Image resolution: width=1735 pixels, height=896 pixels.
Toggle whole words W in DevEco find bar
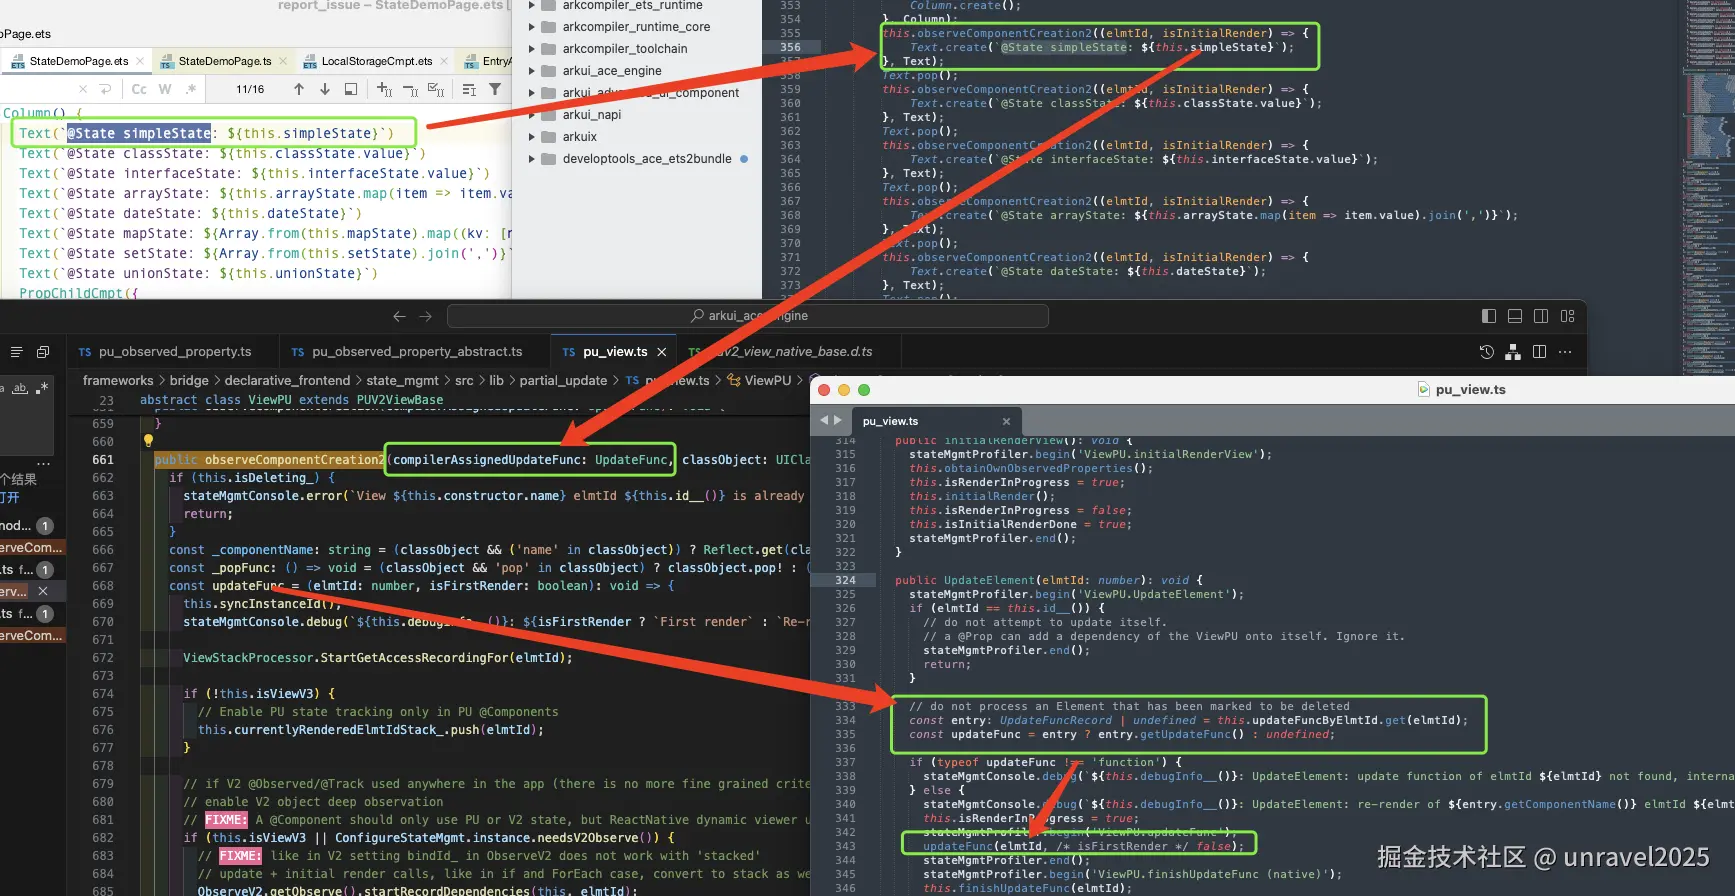click(165, 89)
